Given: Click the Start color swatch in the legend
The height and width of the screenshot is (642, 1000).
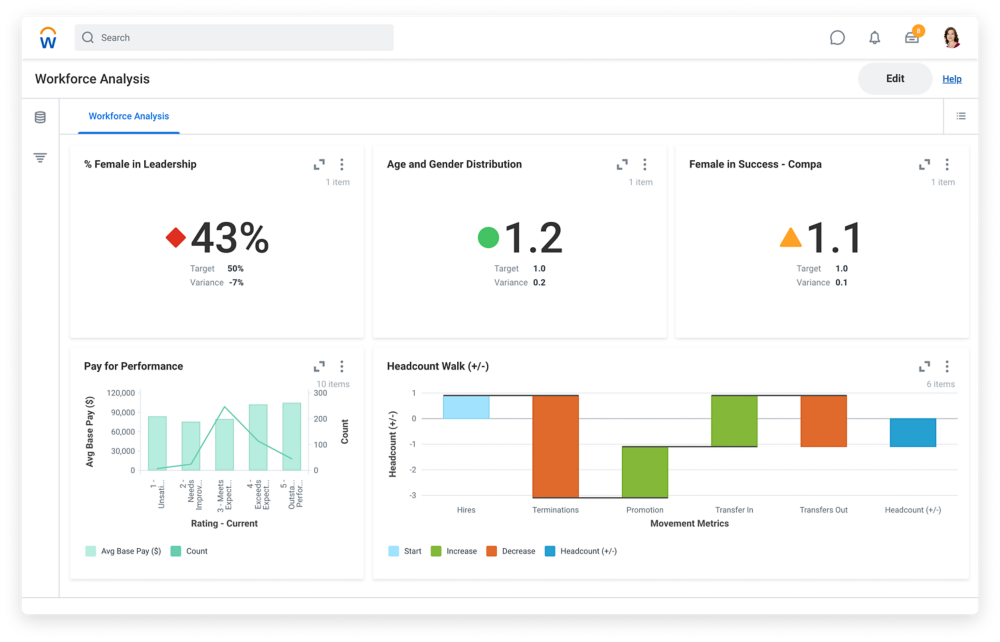Looking at the screenshot, I should click(x=394, y=550).
